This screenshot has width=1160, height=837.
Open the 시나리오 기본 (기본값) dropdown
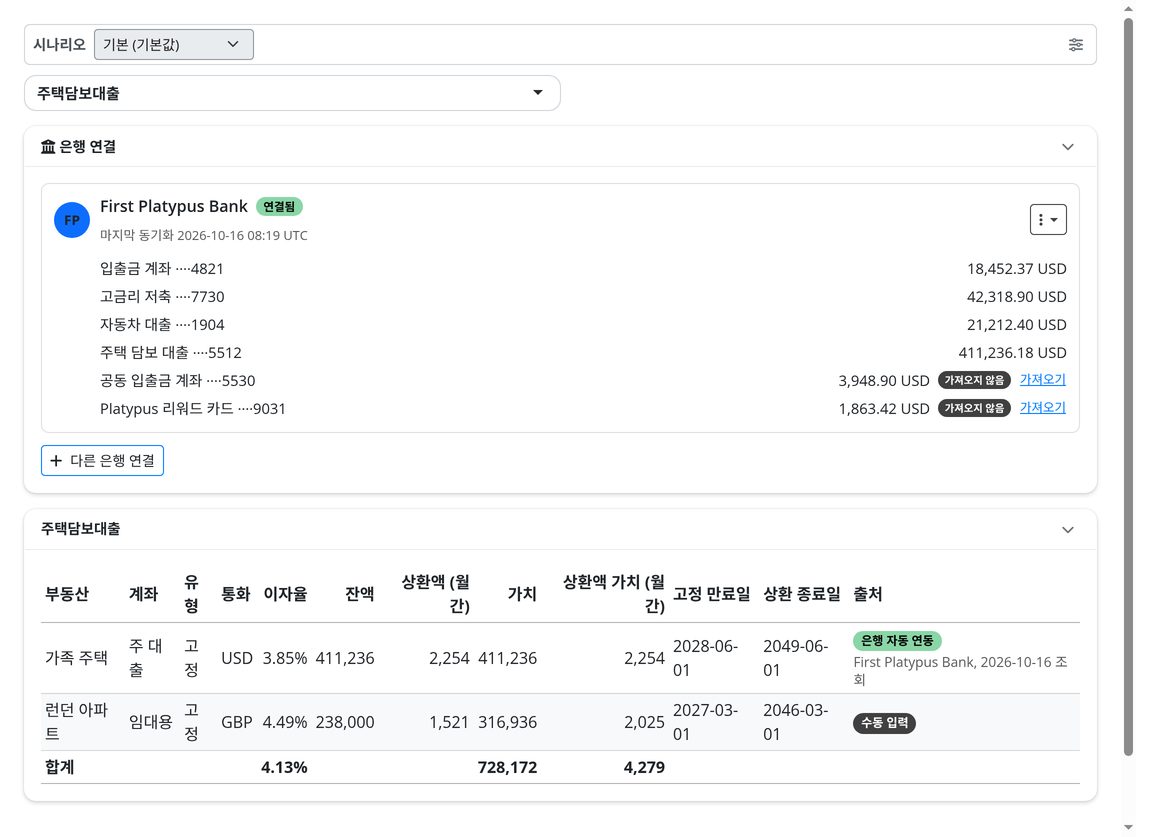(x=174, y=44)
